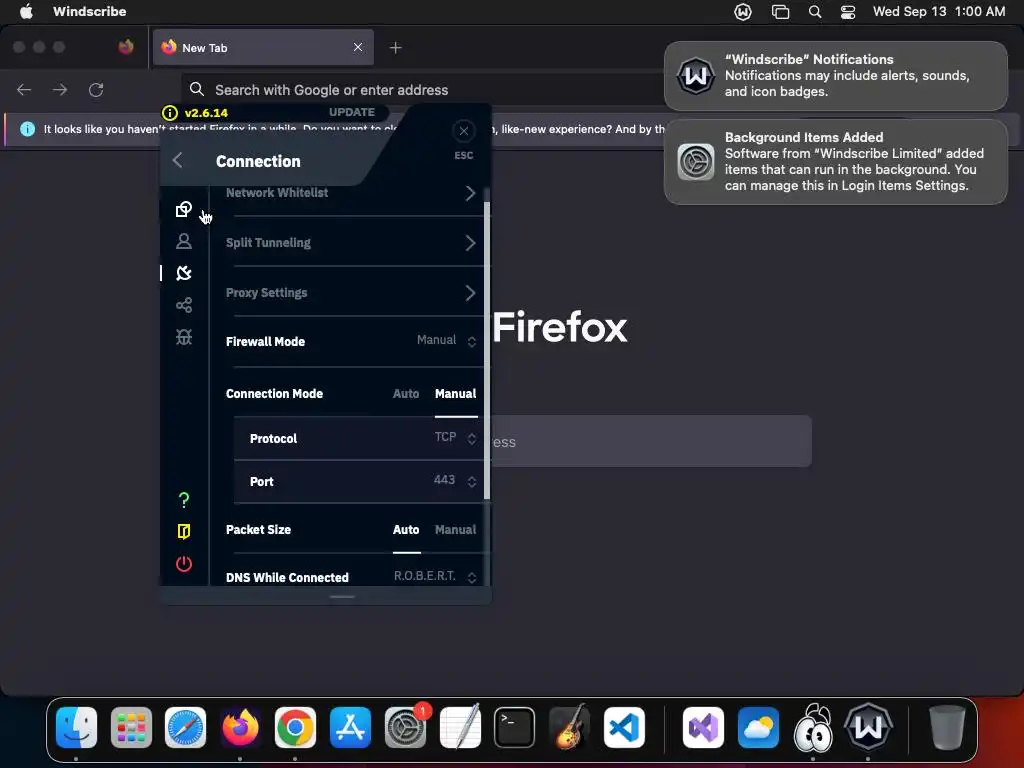Set Packet Size to Auto
This screenshot has height=768, width=1024.
coord(406,530)
